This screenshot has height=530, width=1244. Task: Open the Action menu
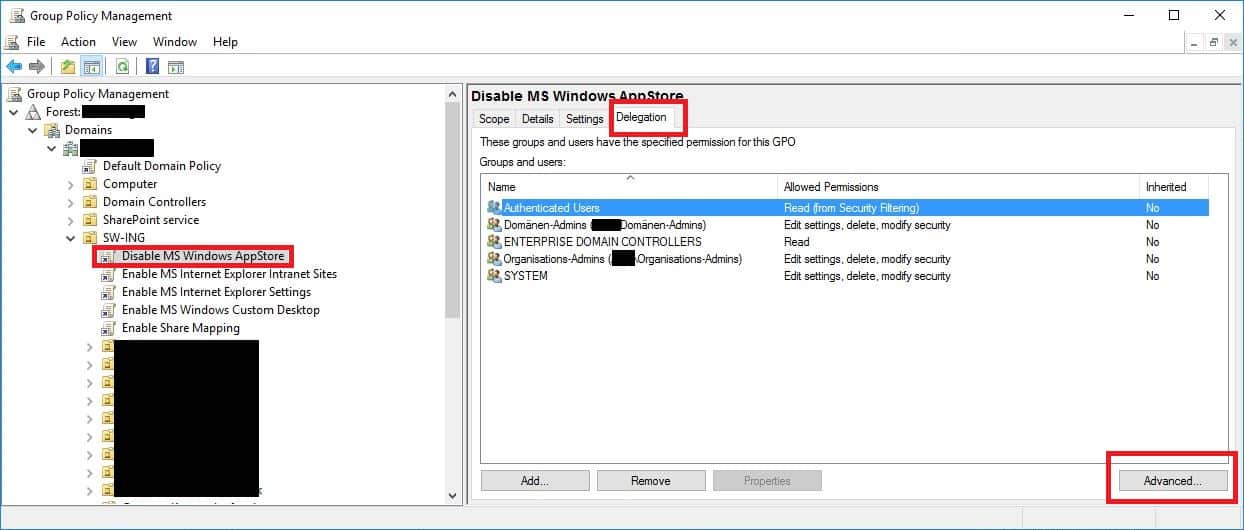[78, 42]
